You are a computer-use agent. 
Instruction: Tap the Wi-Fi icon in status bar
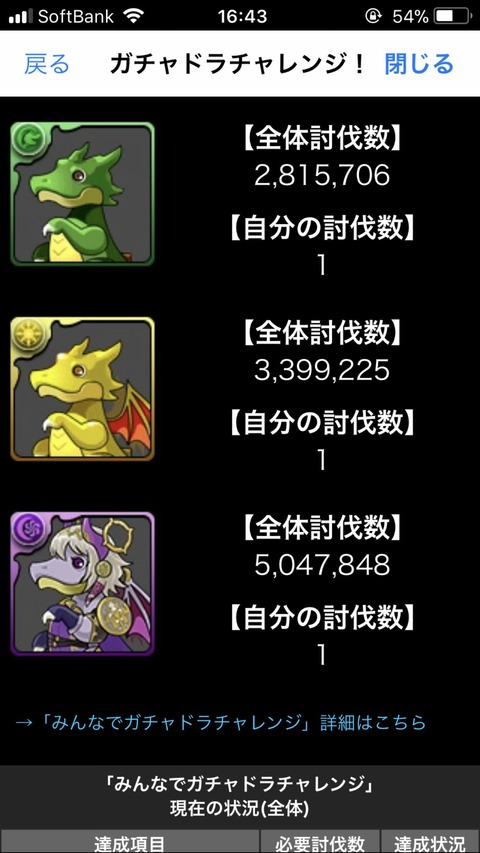click(x=133, y=16)
